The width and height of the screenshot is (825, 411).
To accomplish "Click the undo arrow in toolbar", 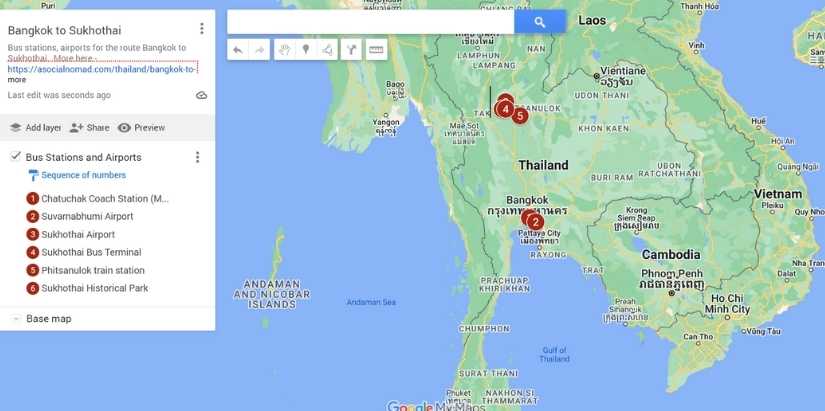I will 238,50.
